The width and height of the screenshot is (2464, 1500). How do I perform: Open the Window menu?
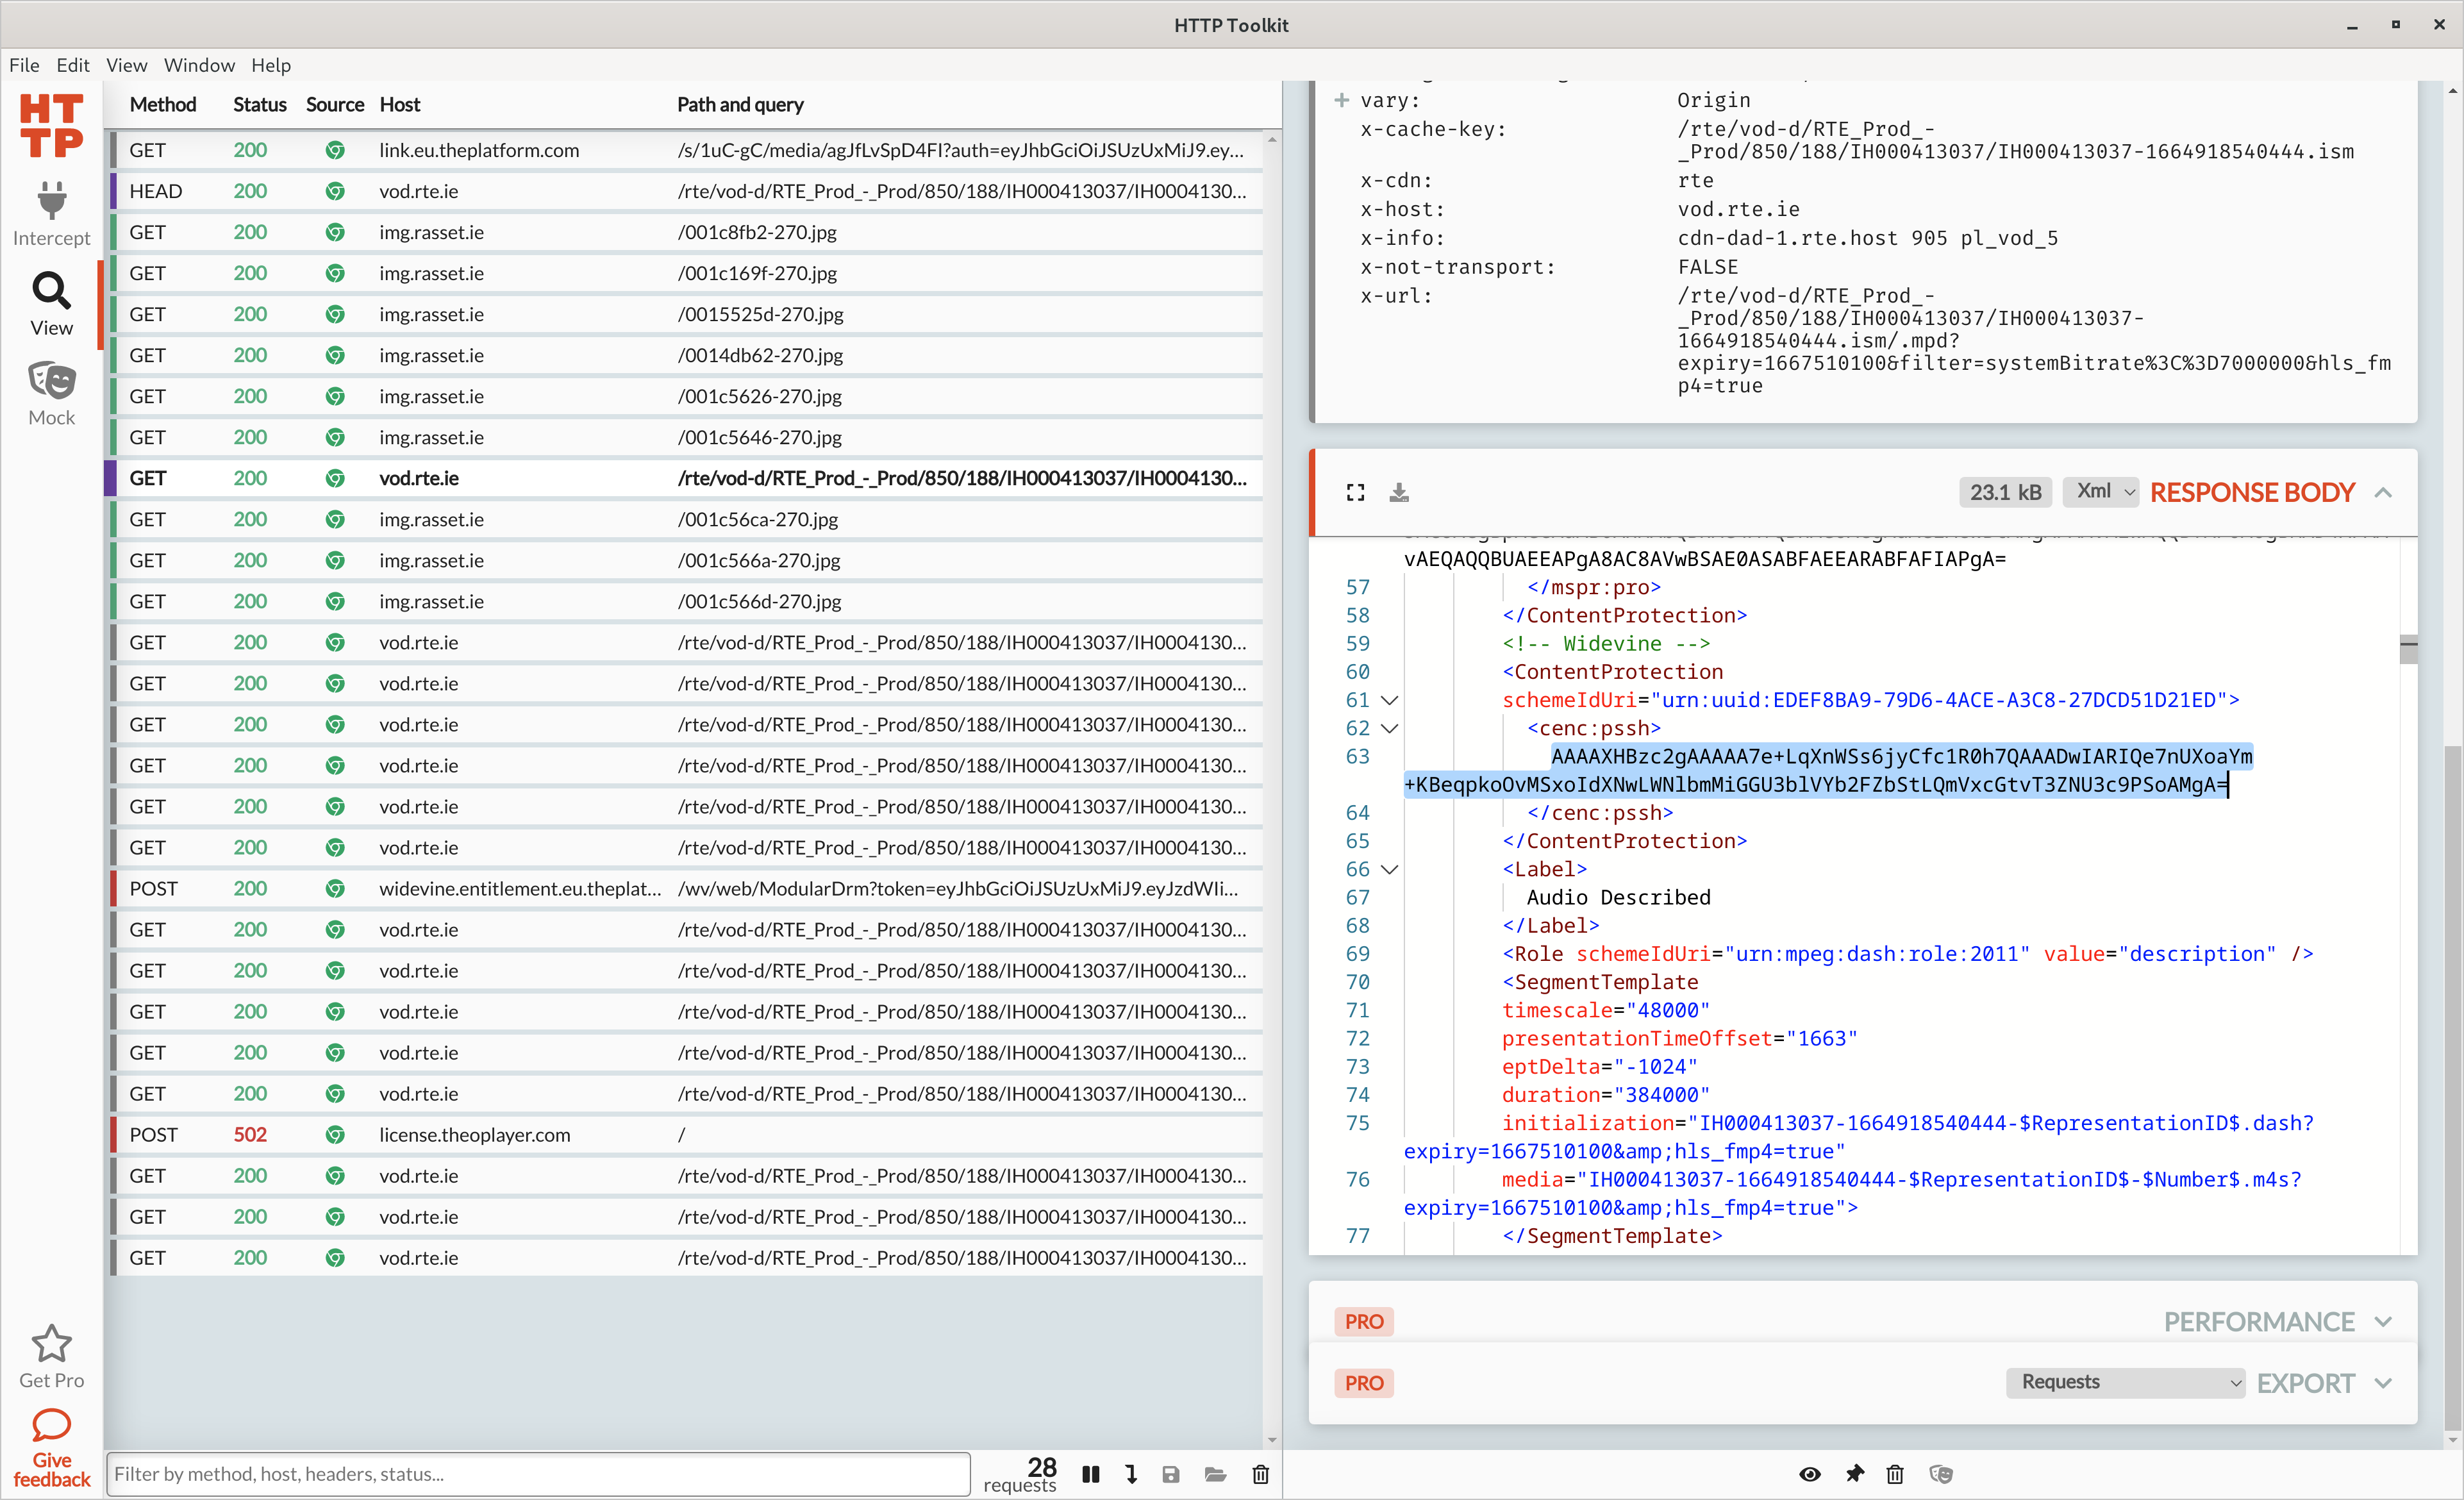(199, 65)
